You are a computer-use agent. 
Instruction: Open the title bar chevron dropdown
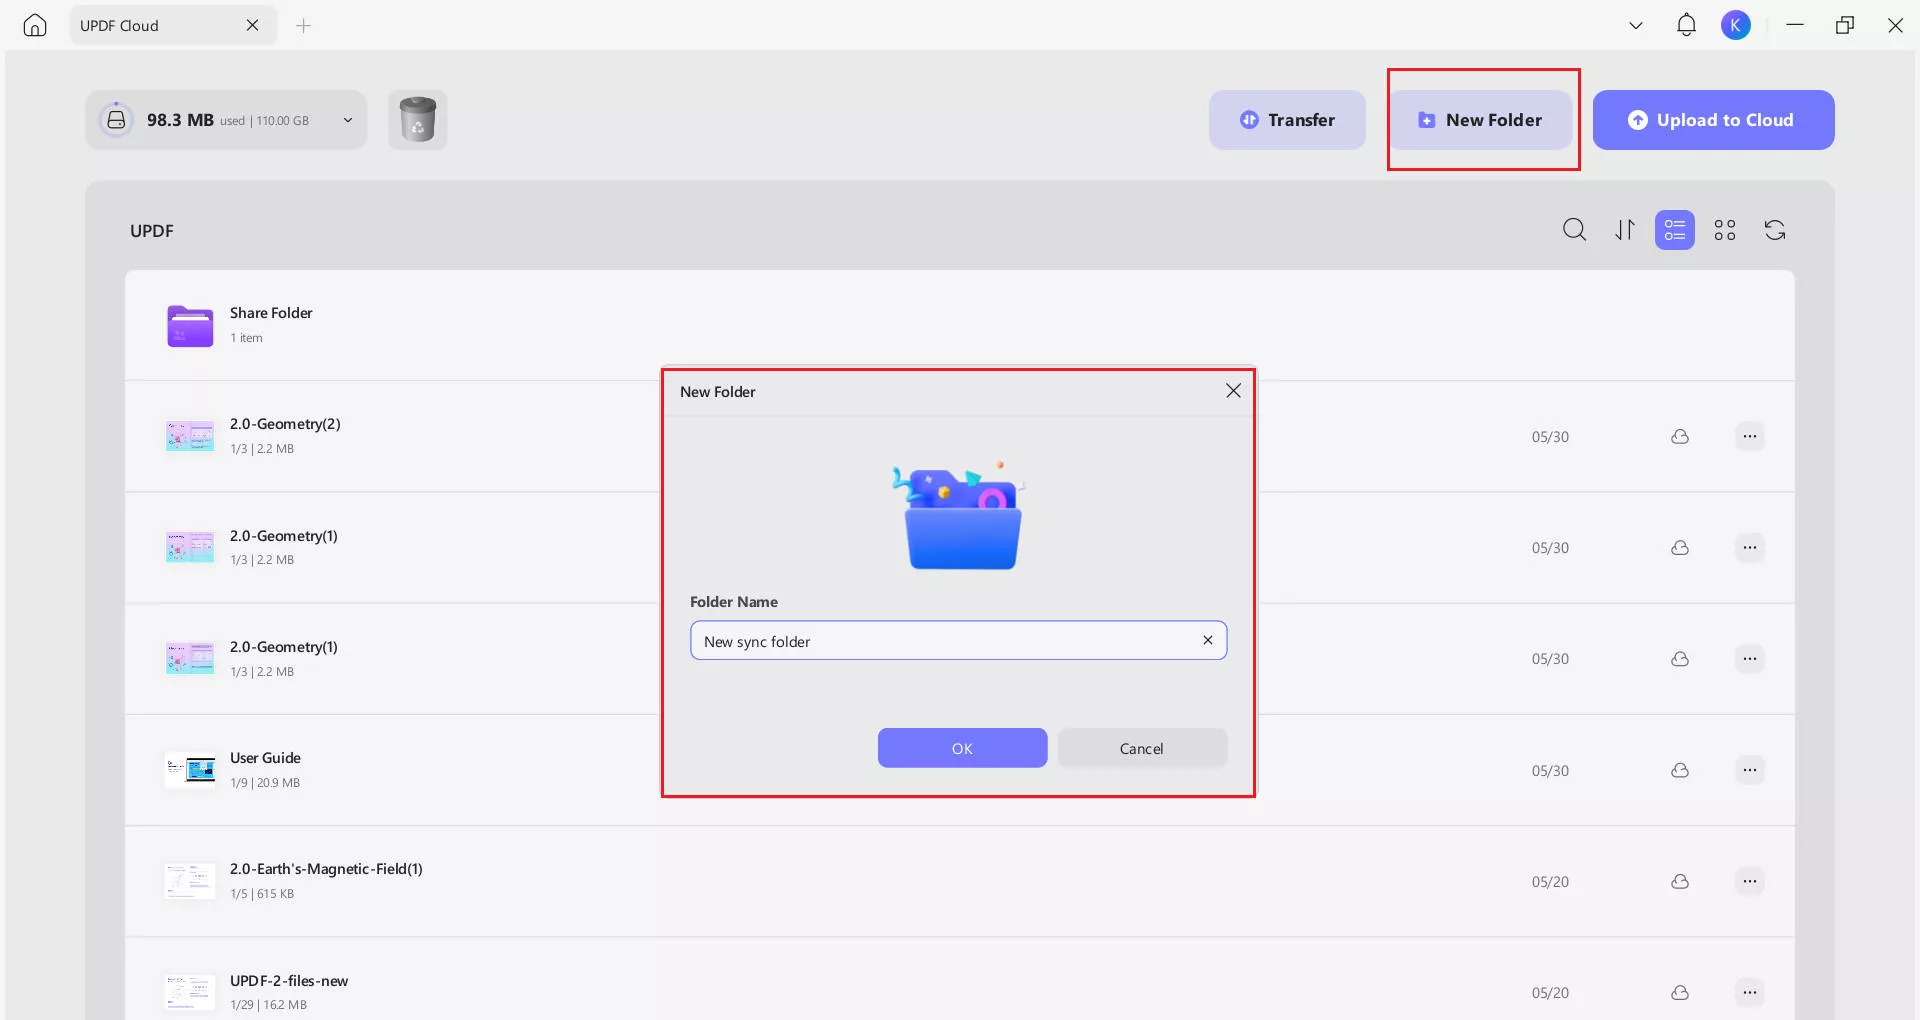tap(1636, 25)
